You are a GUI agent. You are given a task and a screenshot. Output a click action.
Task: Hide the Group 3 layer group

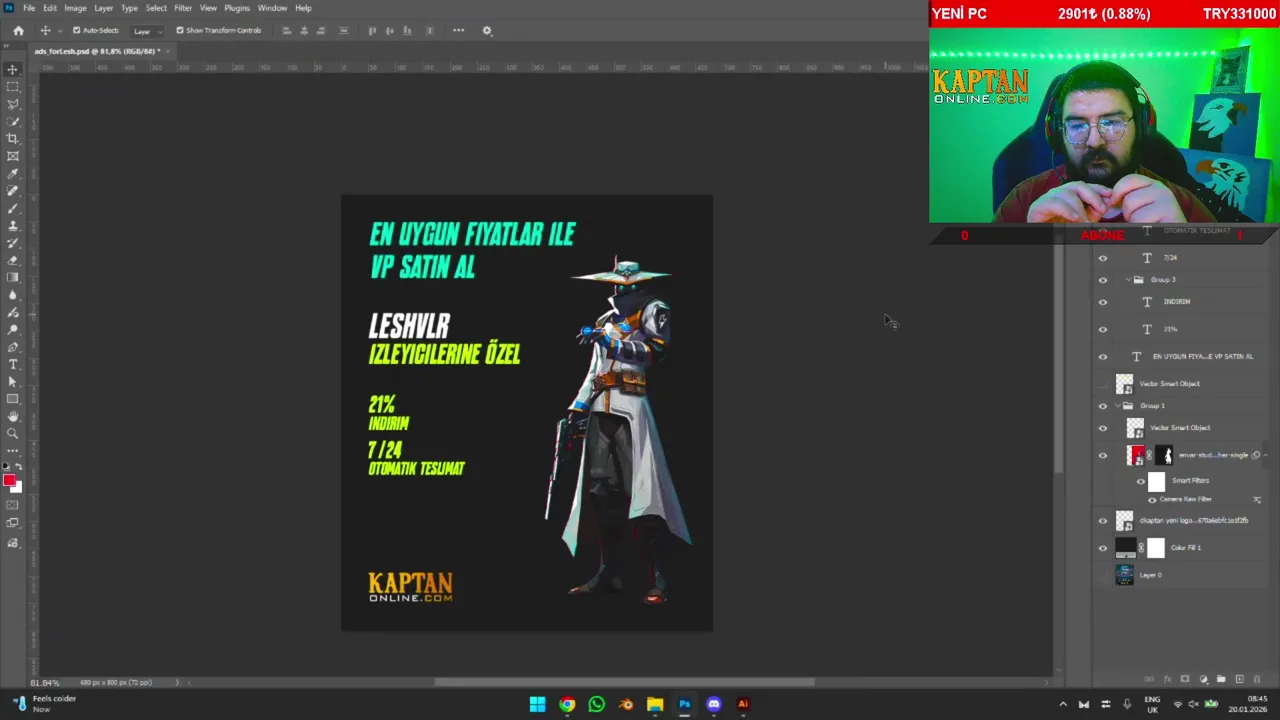1103,280
